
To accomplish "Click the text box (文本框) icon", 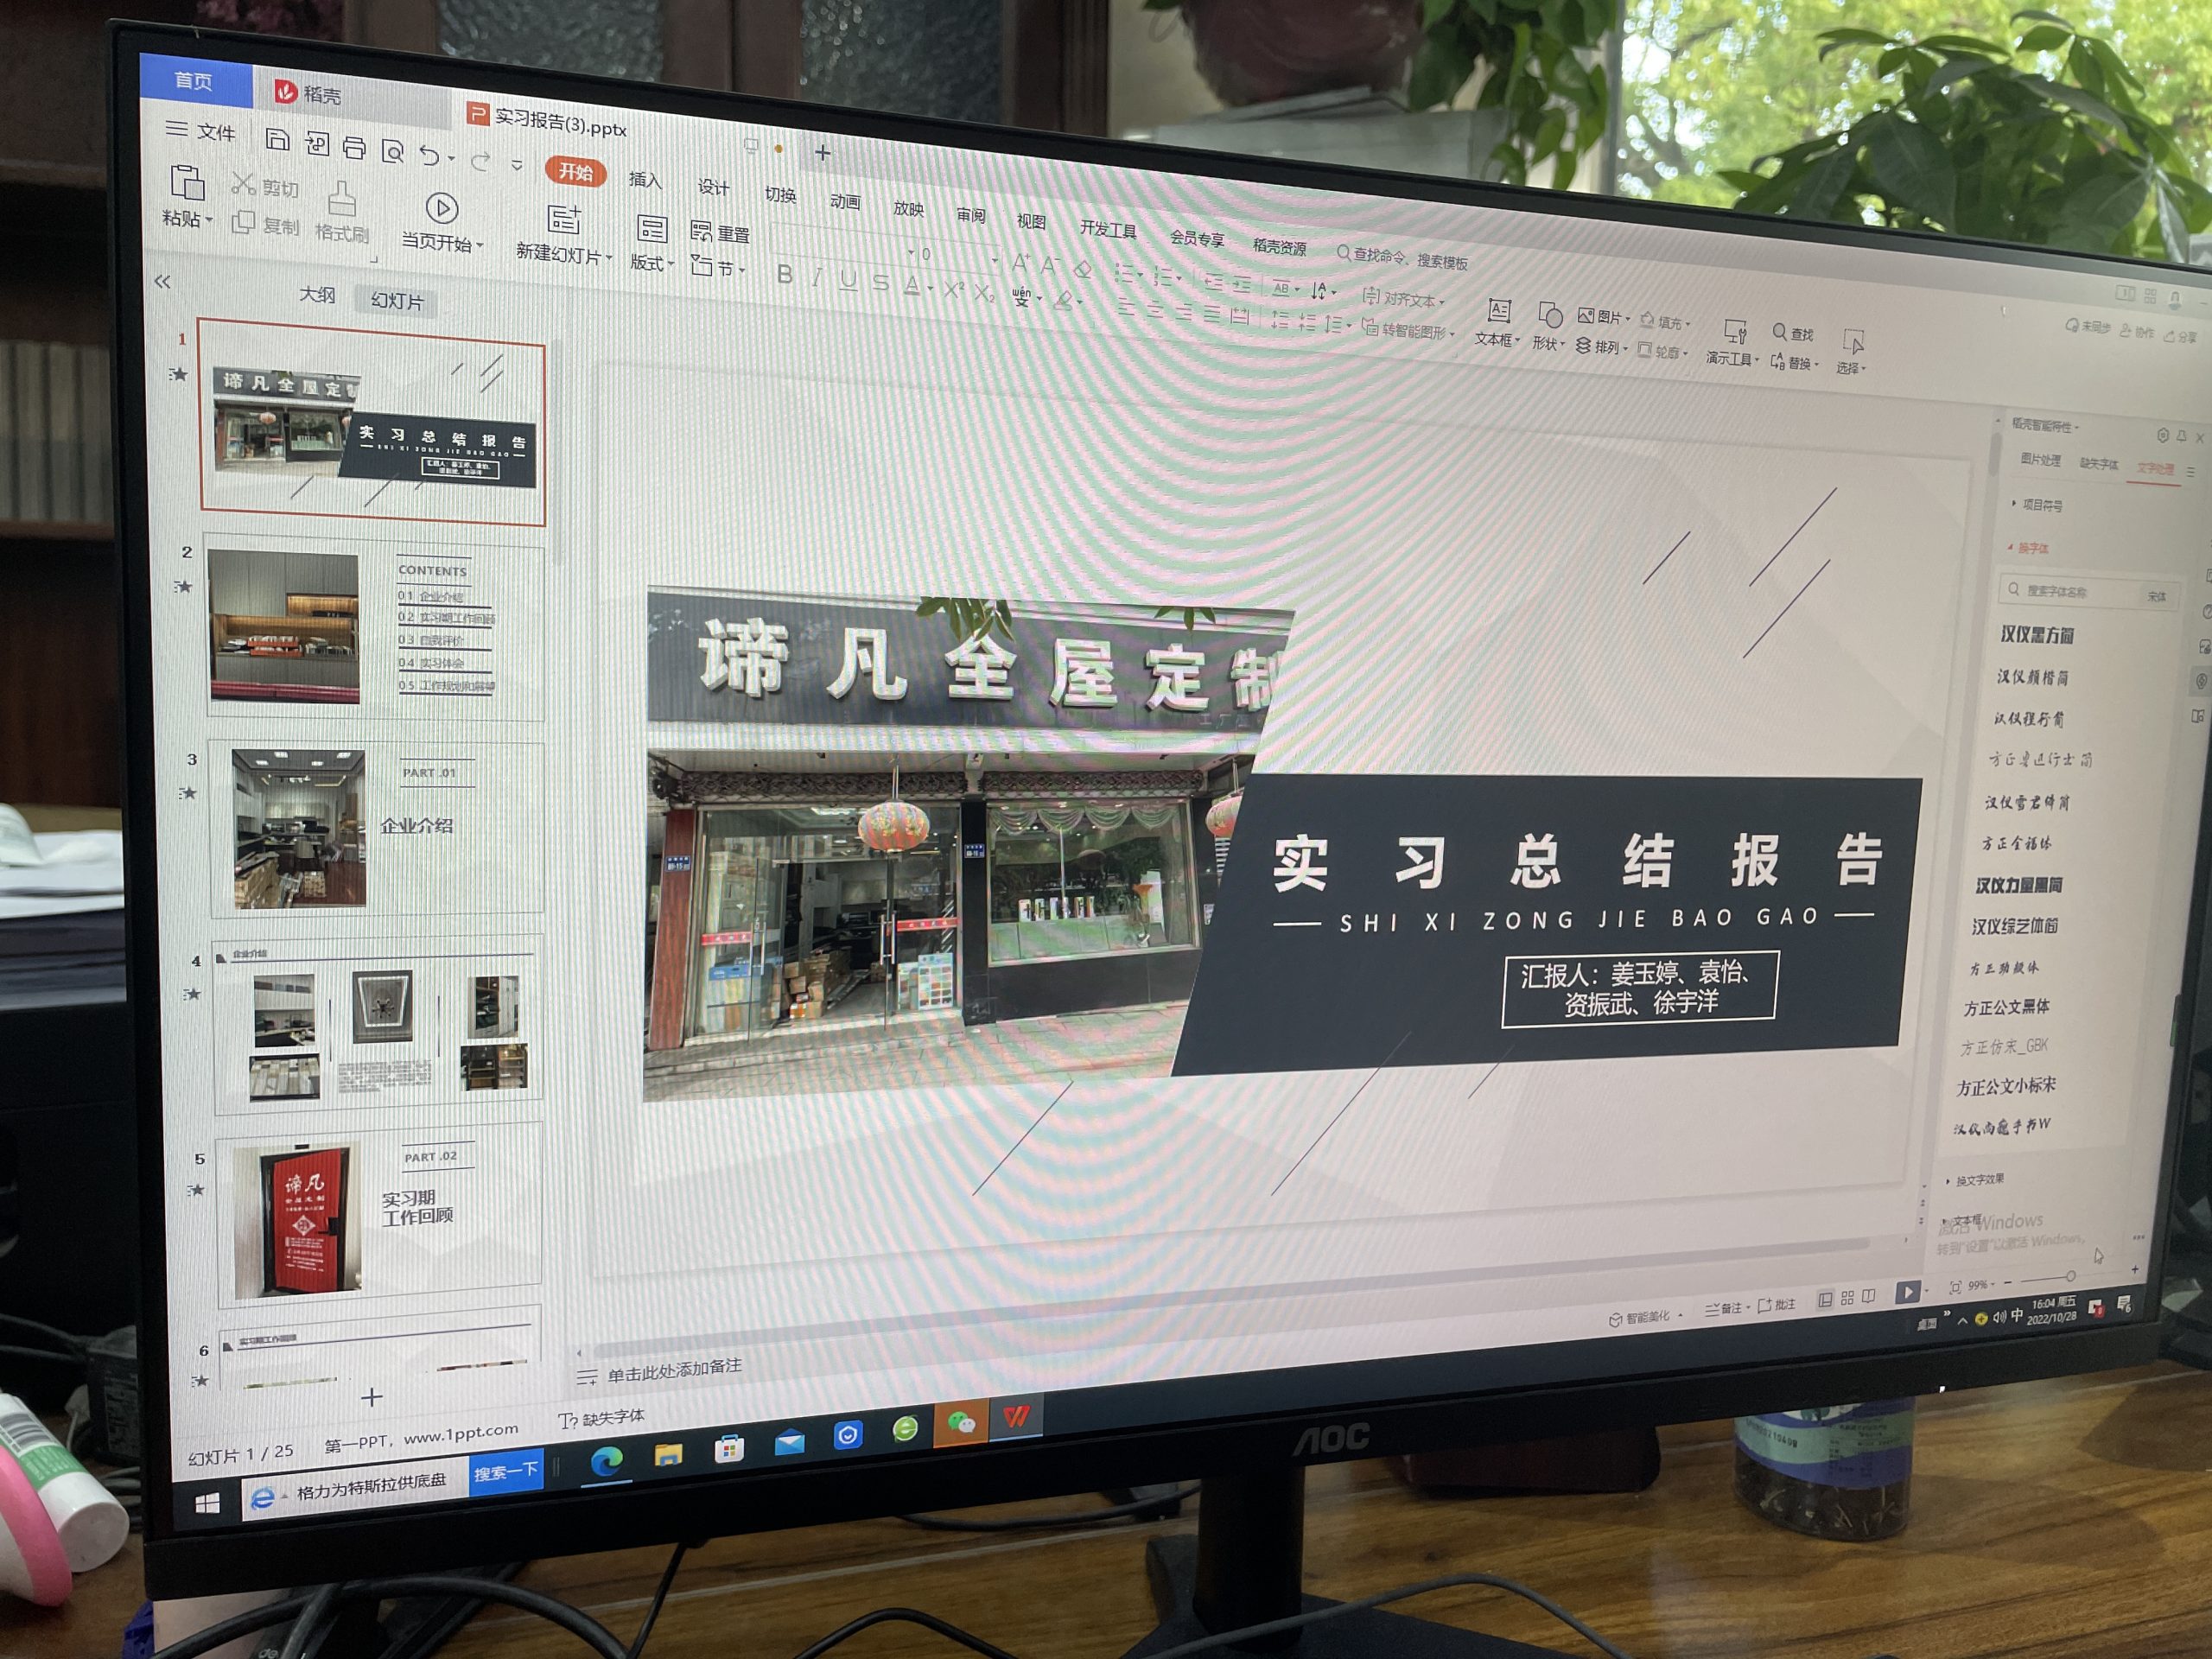I will pos(1499,311).
